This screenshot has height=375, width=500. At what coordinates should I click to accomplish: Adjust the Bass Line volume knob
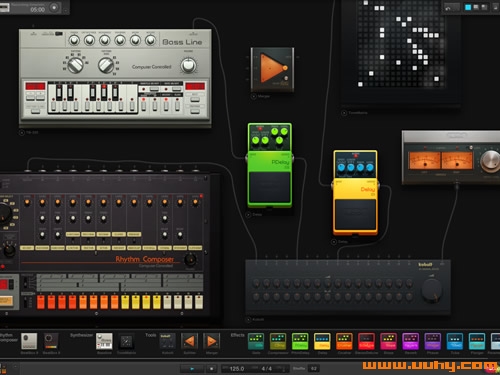tap(188, 65)
